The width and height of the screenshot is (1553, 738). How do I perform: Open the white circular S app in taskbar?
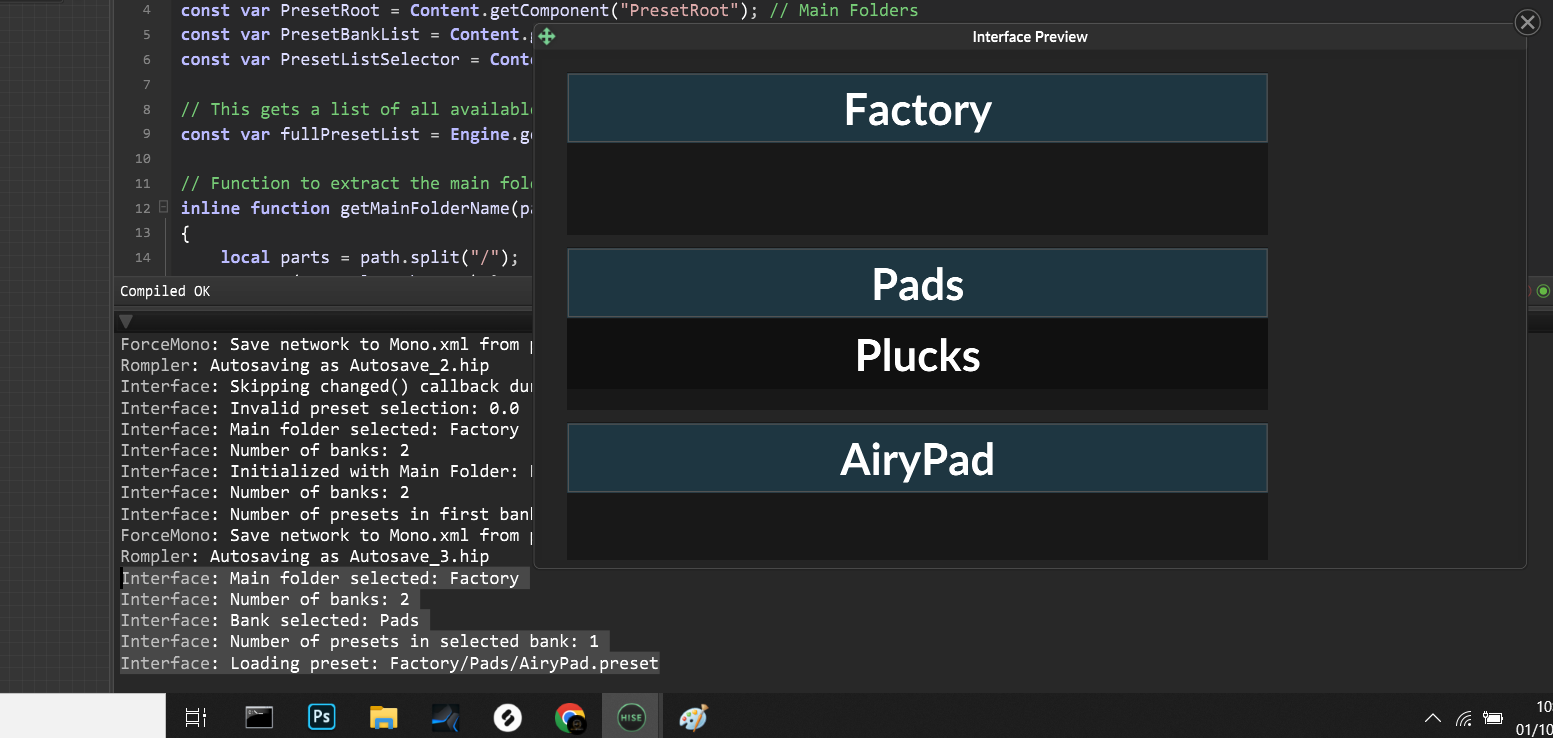(x=508, y=717)
